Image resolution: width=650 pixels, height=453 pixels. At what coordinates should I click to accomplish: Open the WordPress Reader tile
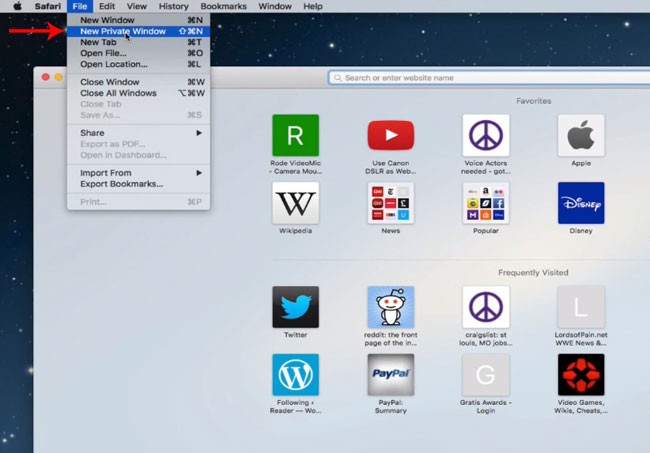[x=295, y=375]
